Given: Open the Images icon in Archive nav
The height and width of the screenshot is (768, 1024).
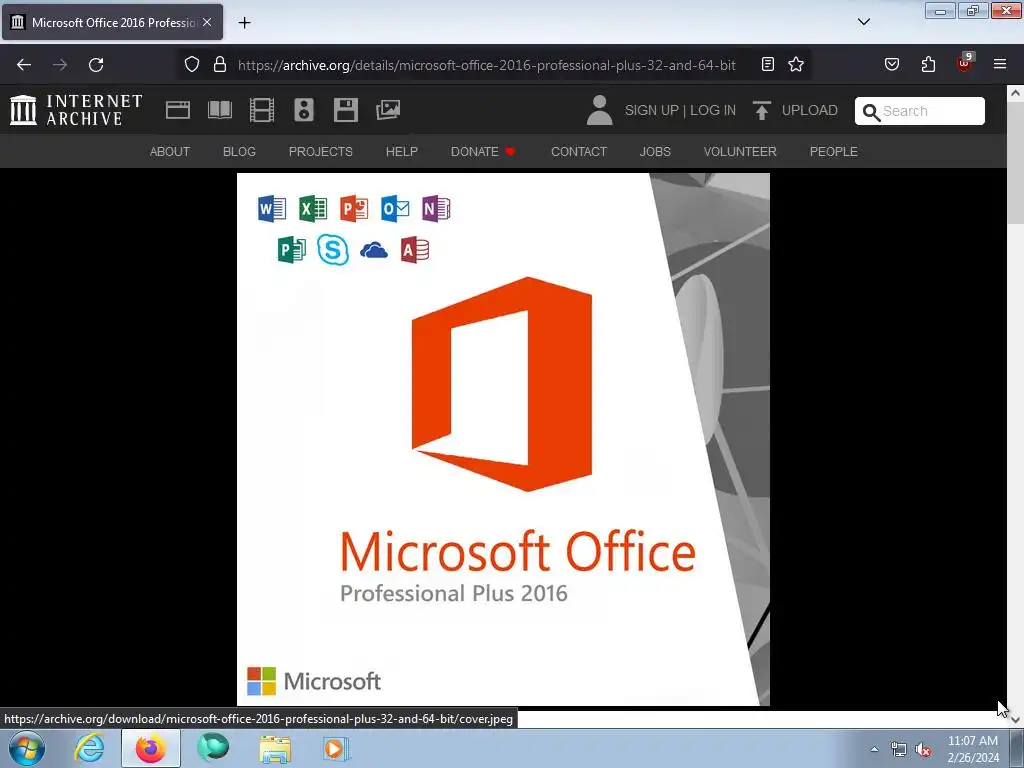Looking at the screenshot, I should tap(388, 110).
